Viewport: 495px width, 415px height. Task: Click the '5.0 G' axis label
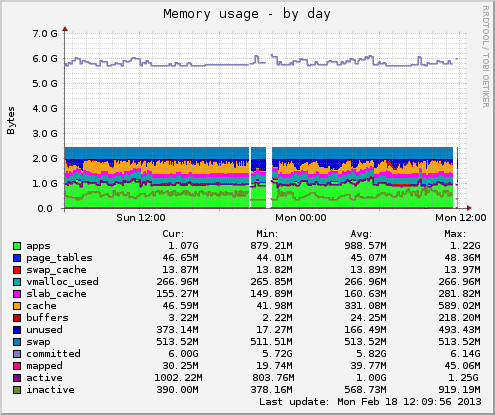coord(45,84)
